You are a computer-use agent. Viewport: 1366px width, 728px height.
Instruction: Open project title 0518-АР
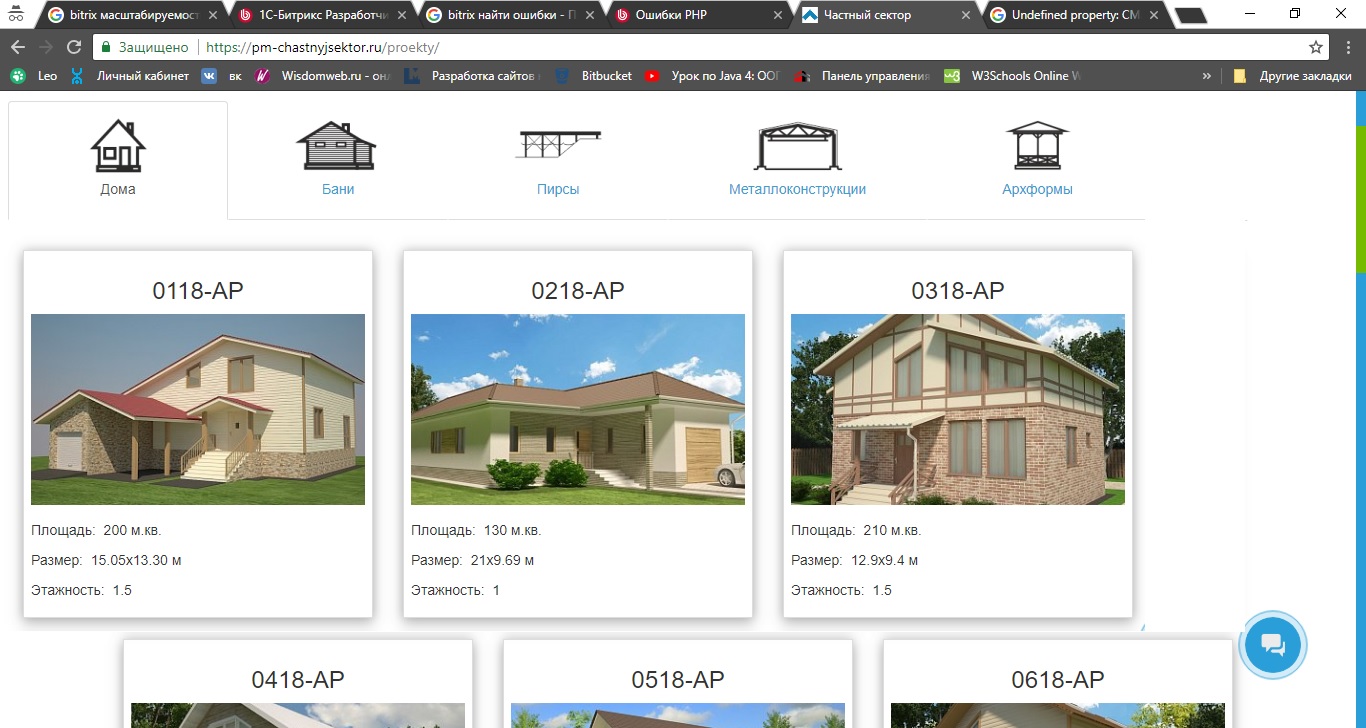tap(678, 679)
